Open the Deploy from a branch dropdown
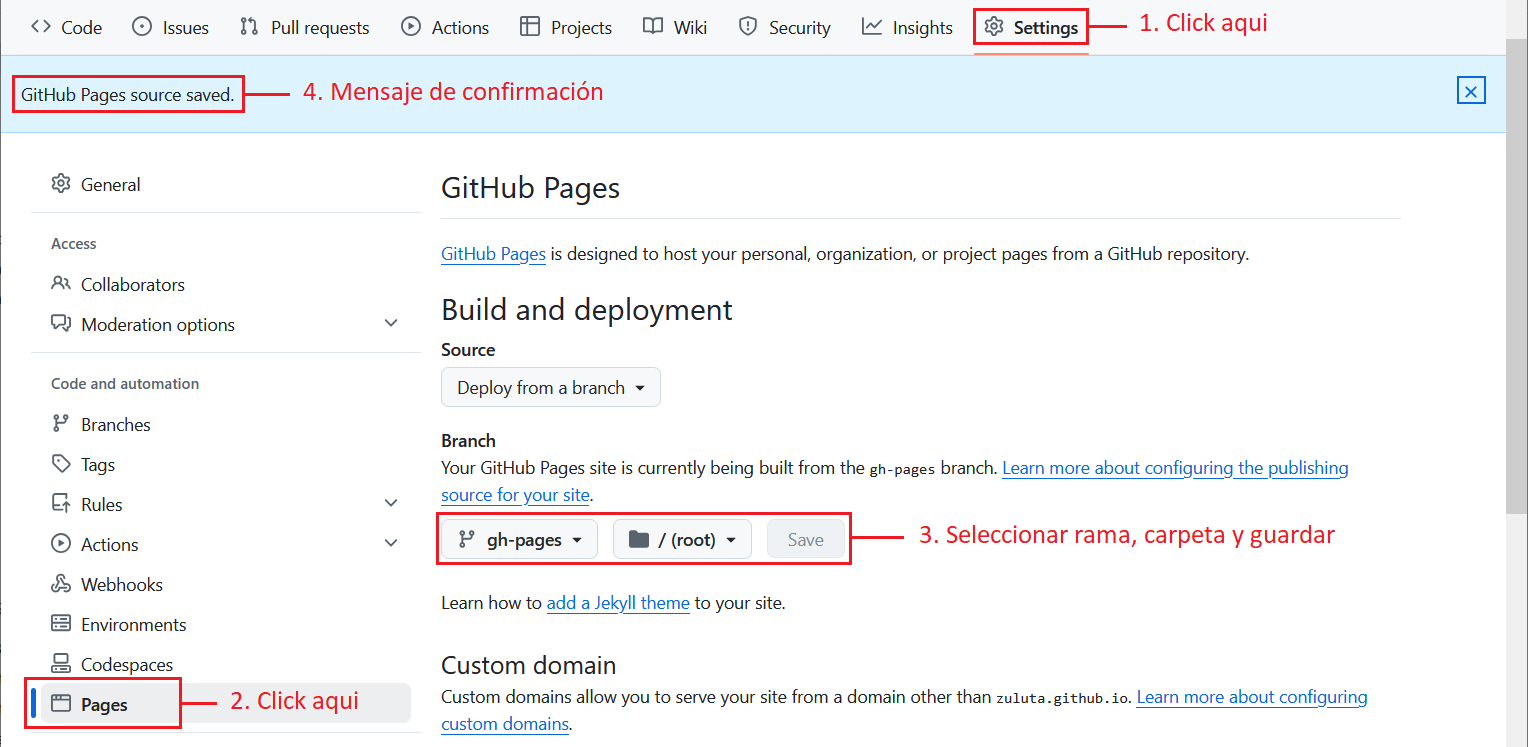This screenshot has height=747, width=1528. 550,388
